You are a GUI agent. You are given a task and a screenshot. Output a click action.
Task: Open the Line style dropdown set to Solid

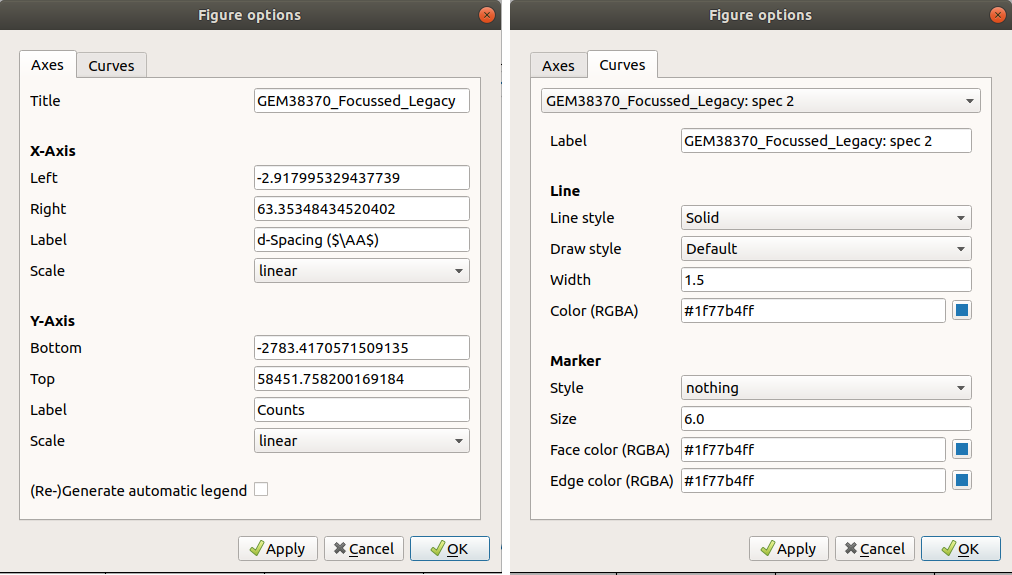click(x=825, y=218)
